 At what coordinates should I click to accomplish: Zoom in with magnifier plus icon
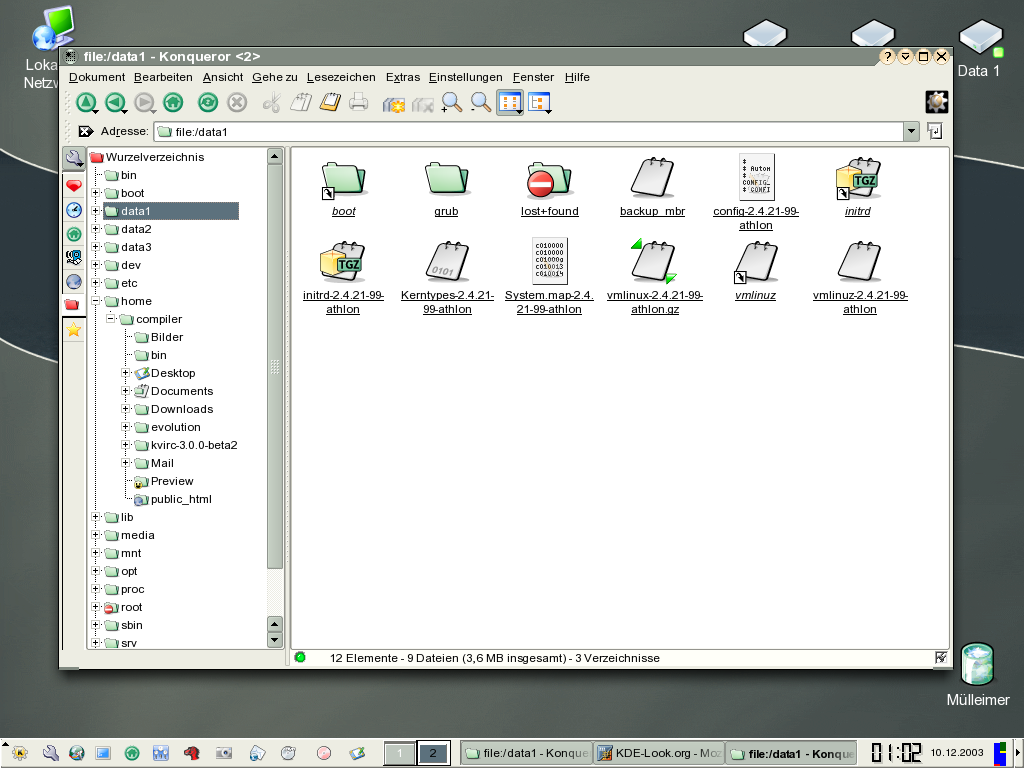pos(451,103)
